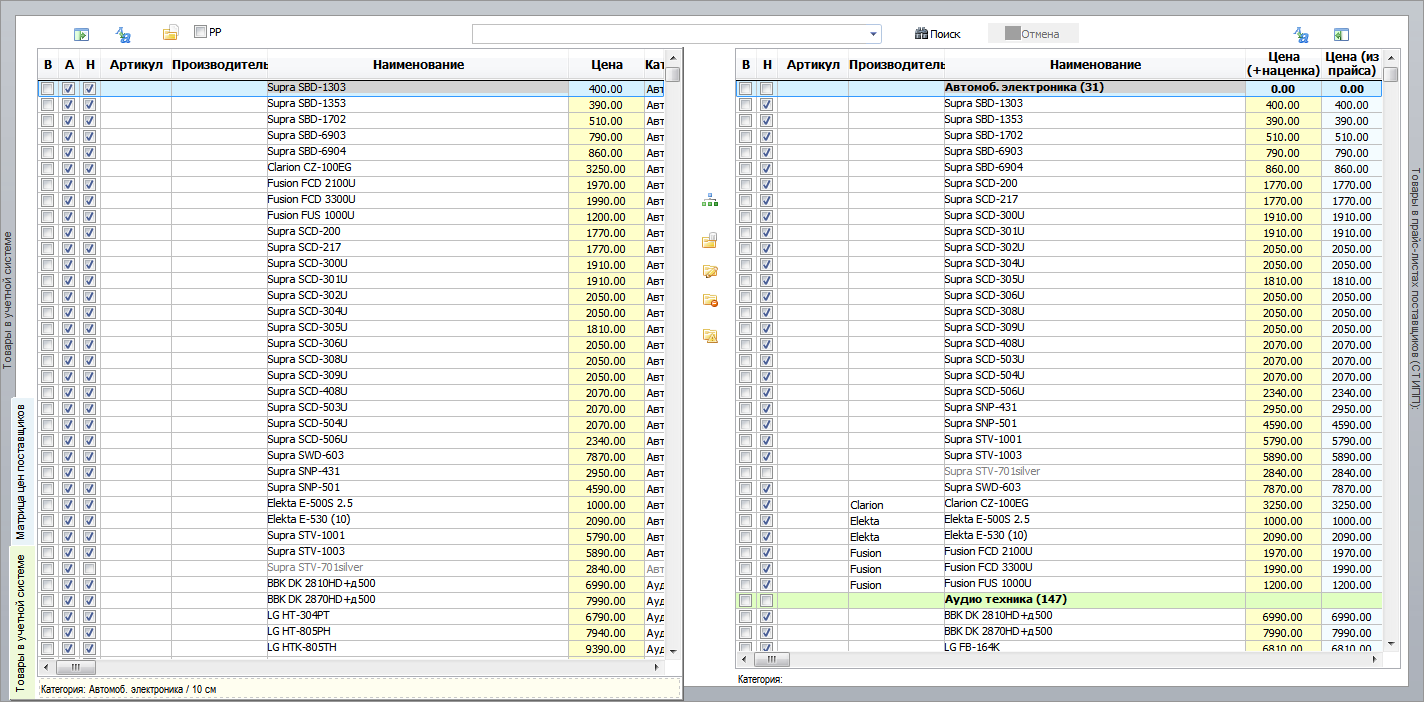Image resolution: width=1424 pixels, height=702 pixels.
Task: Click the Отмена cancel button
Action: click(x=1033, y=34)
